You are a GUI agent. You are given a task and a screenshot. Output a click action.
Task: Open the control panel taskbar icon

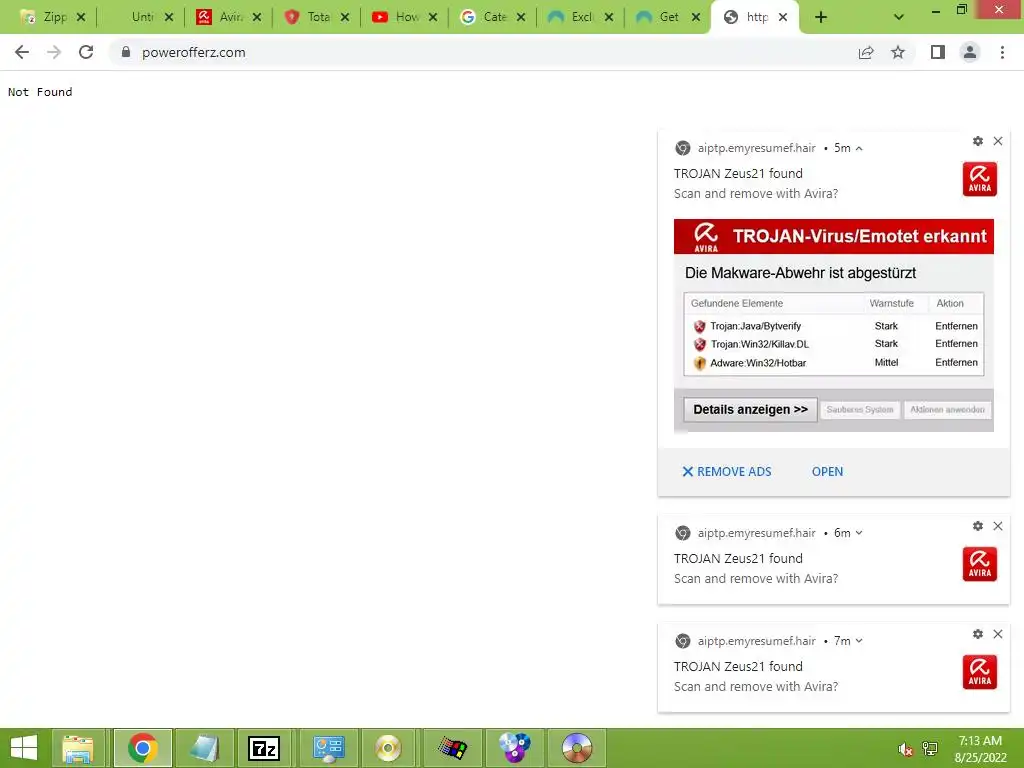pos(328,748)
